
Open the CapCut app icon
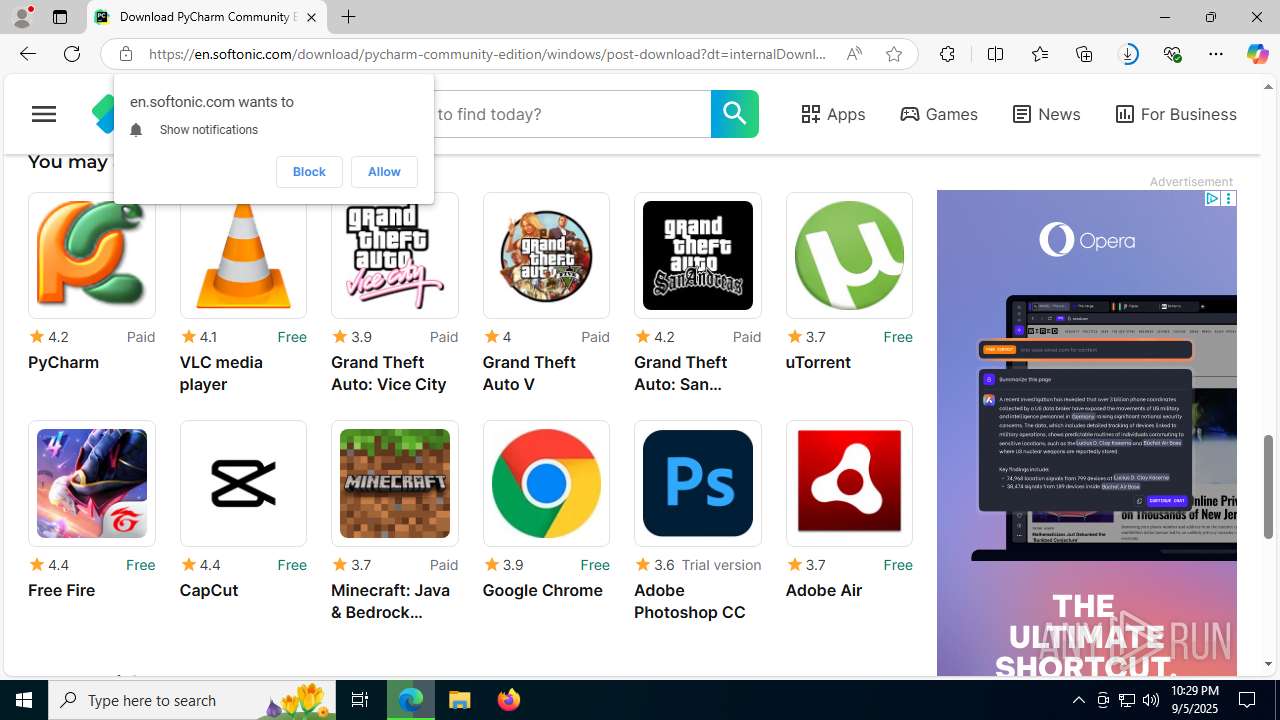coord(243,483)
